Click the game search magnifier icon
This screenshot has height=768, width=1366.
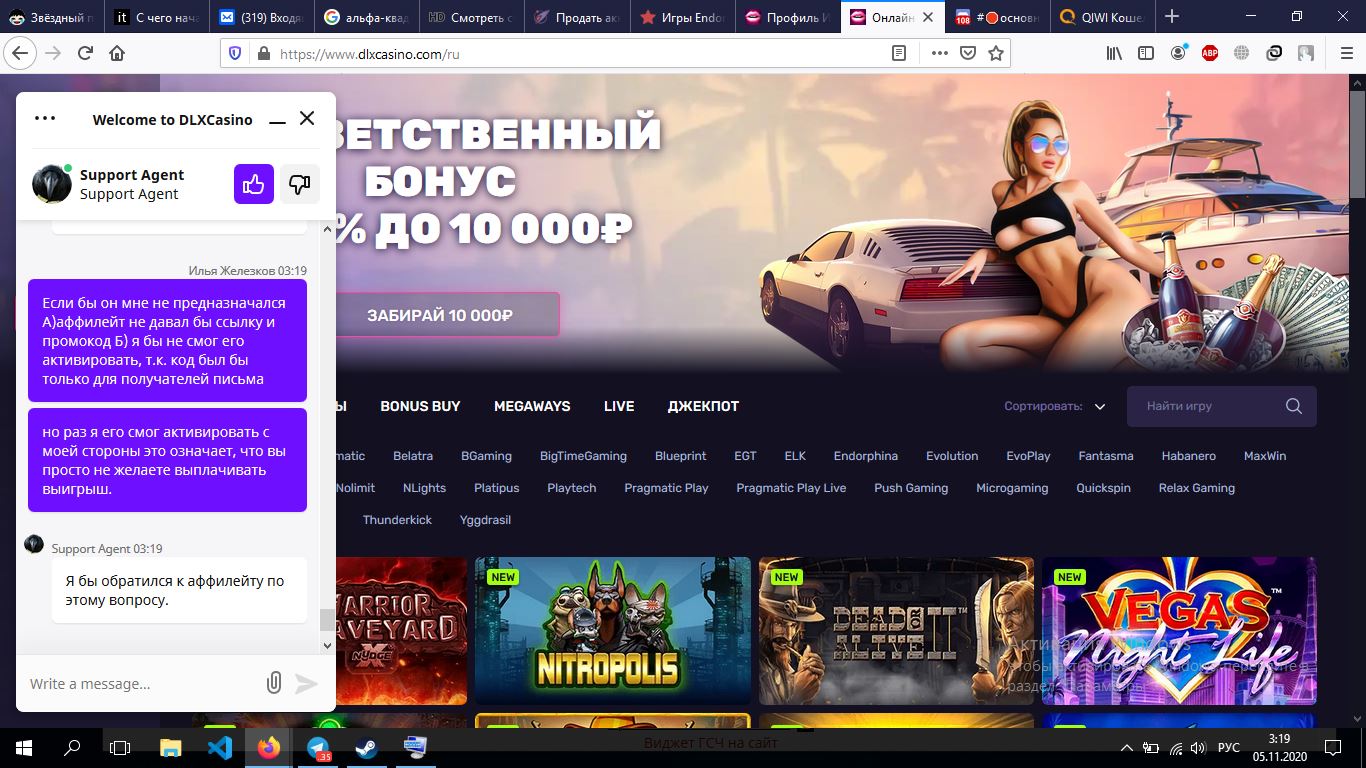(1294, 406)
